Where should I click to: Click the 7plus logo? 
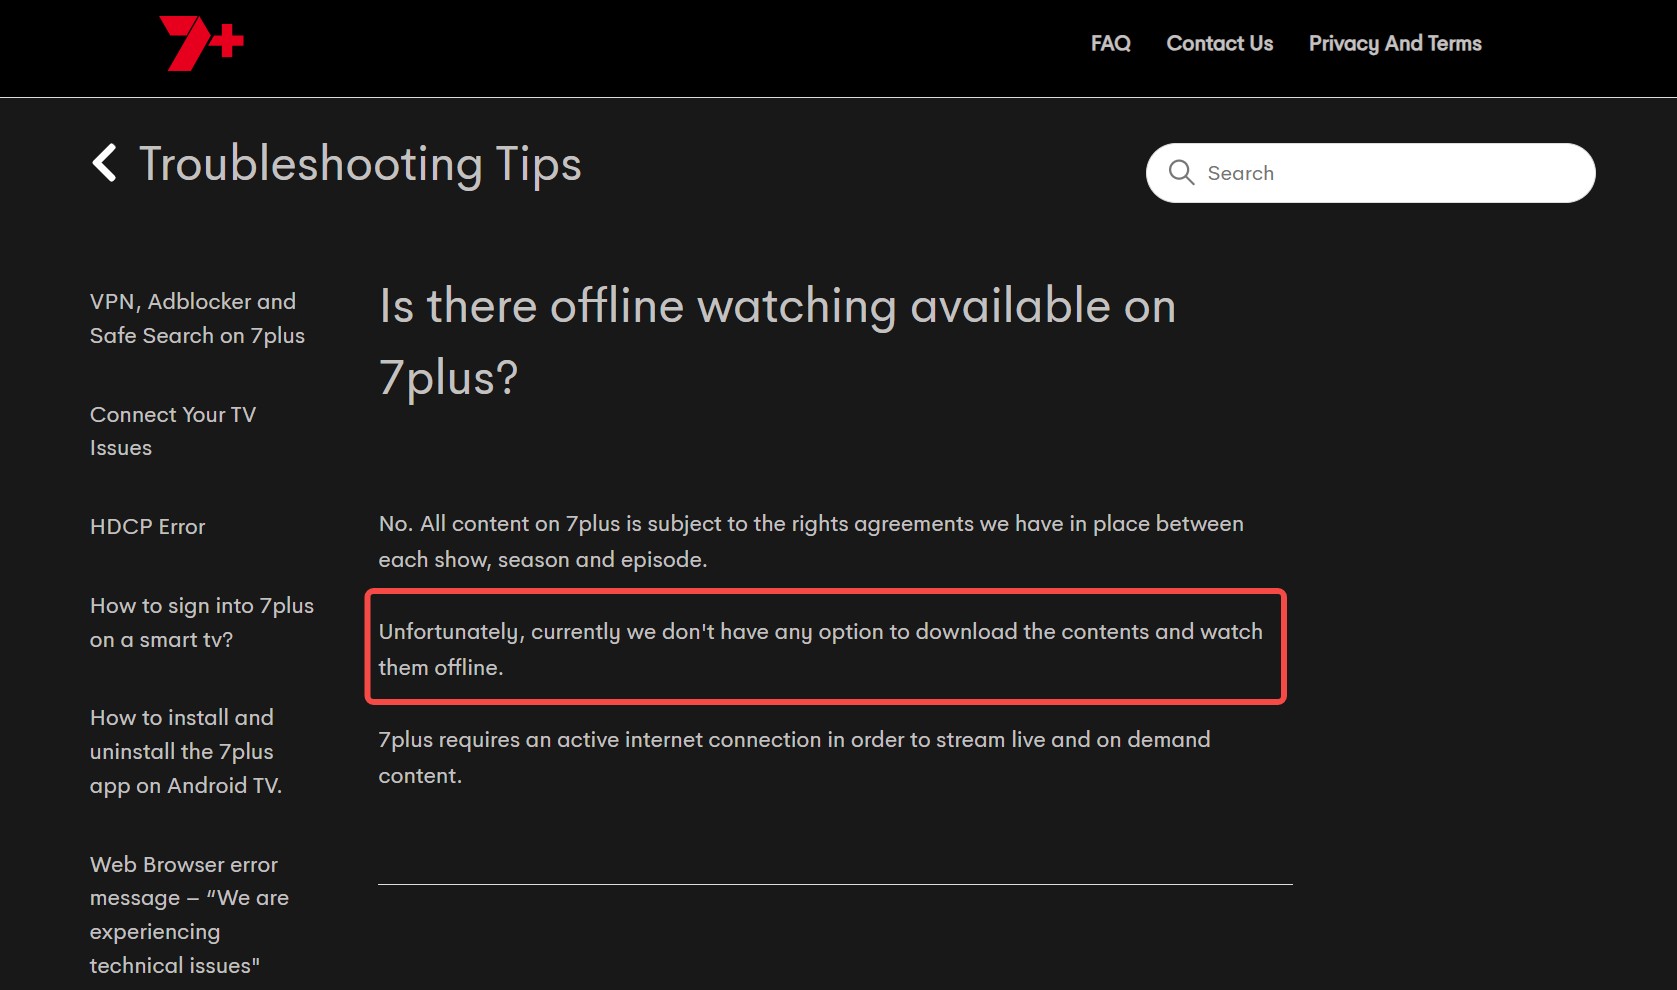click(201, 43)
